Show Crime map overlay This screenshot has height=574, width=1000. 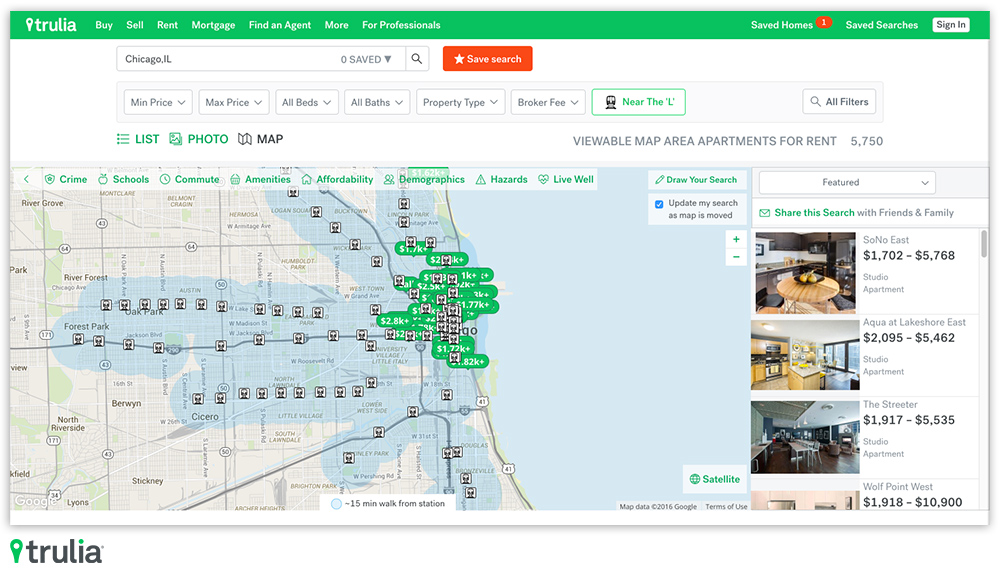point(66,179)
